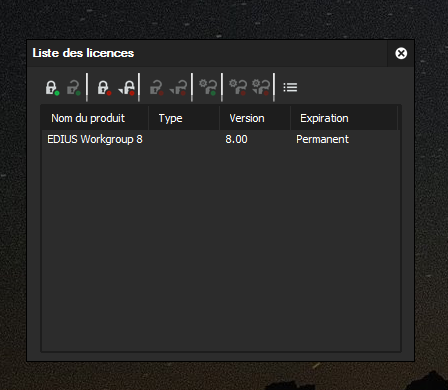Sort by the Nom du produit column header
448x390 pixels.
pos(95,118)
